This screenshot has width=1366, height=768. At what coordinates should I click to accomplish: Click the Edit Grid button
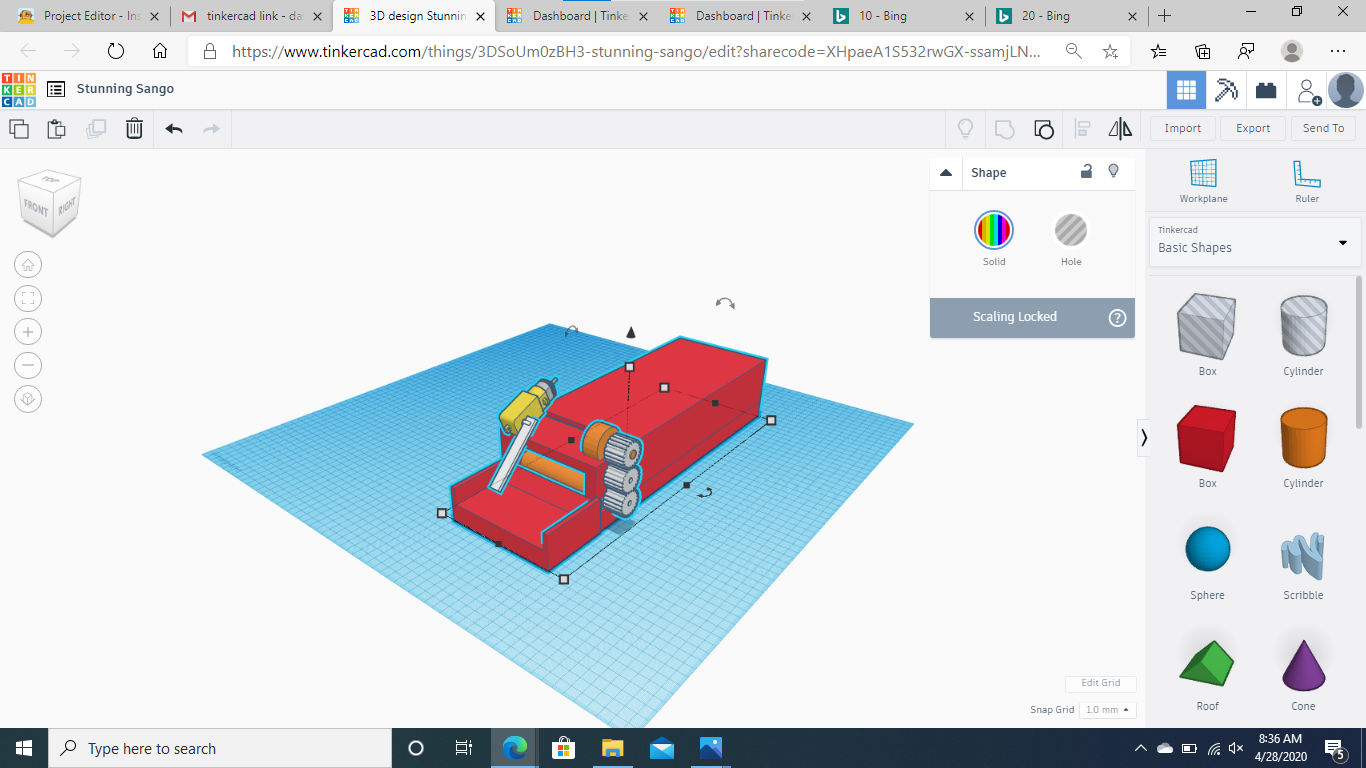pyautogui.click(x=1101, y=683)
